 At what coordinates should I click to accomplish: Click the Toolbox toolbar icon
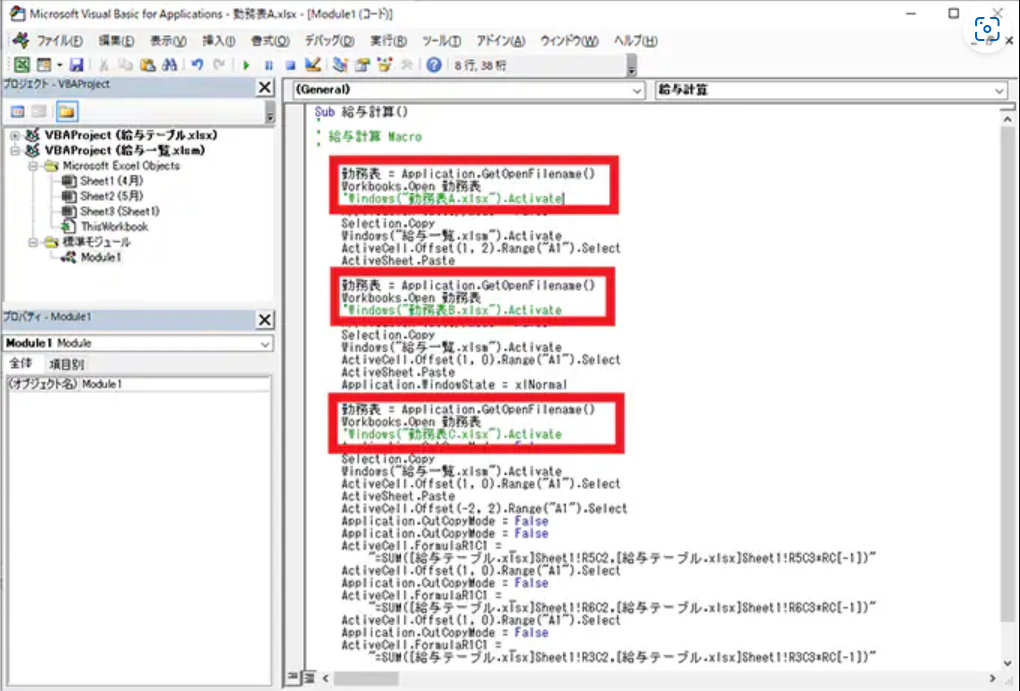pos(407,64)
